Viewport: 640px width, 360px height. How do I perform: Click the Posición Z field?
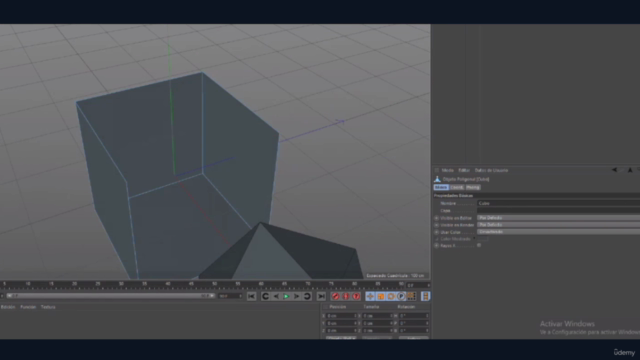pos(341,331)
